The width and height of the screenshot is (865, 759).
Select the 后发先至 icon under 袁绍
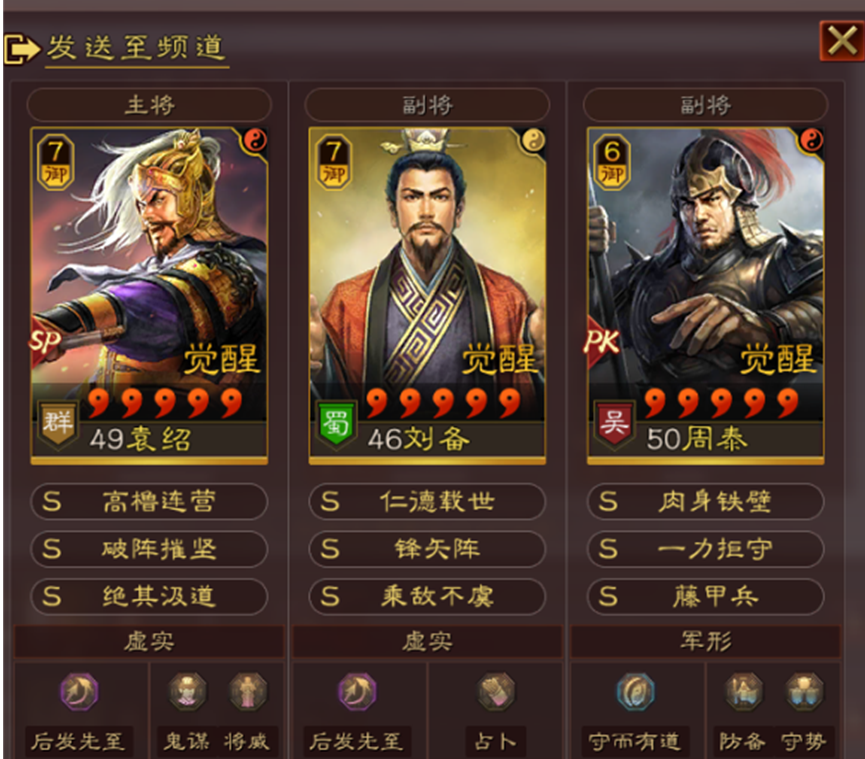pyautogui.click(x=79, y=691)
